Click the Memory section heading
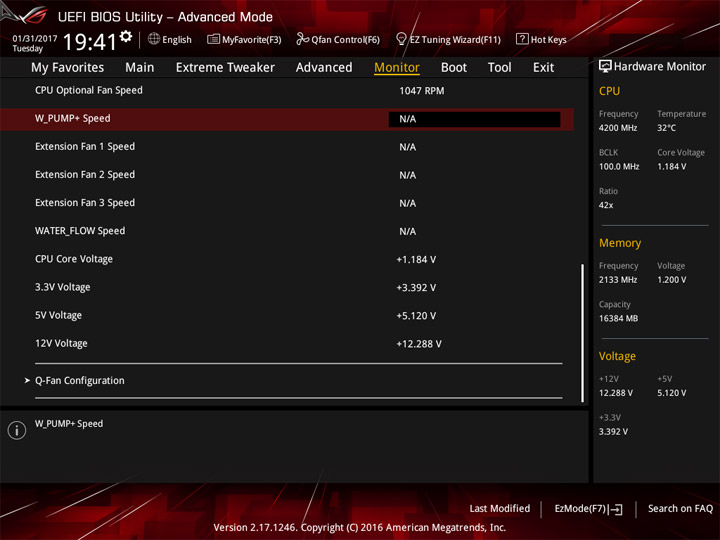 pos(620,243)
